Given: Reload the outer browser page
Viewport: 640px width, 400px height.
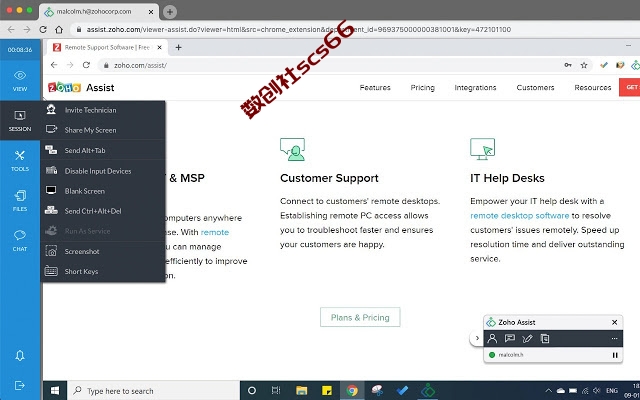Looking at the screenshot, I should click(43, 29).
